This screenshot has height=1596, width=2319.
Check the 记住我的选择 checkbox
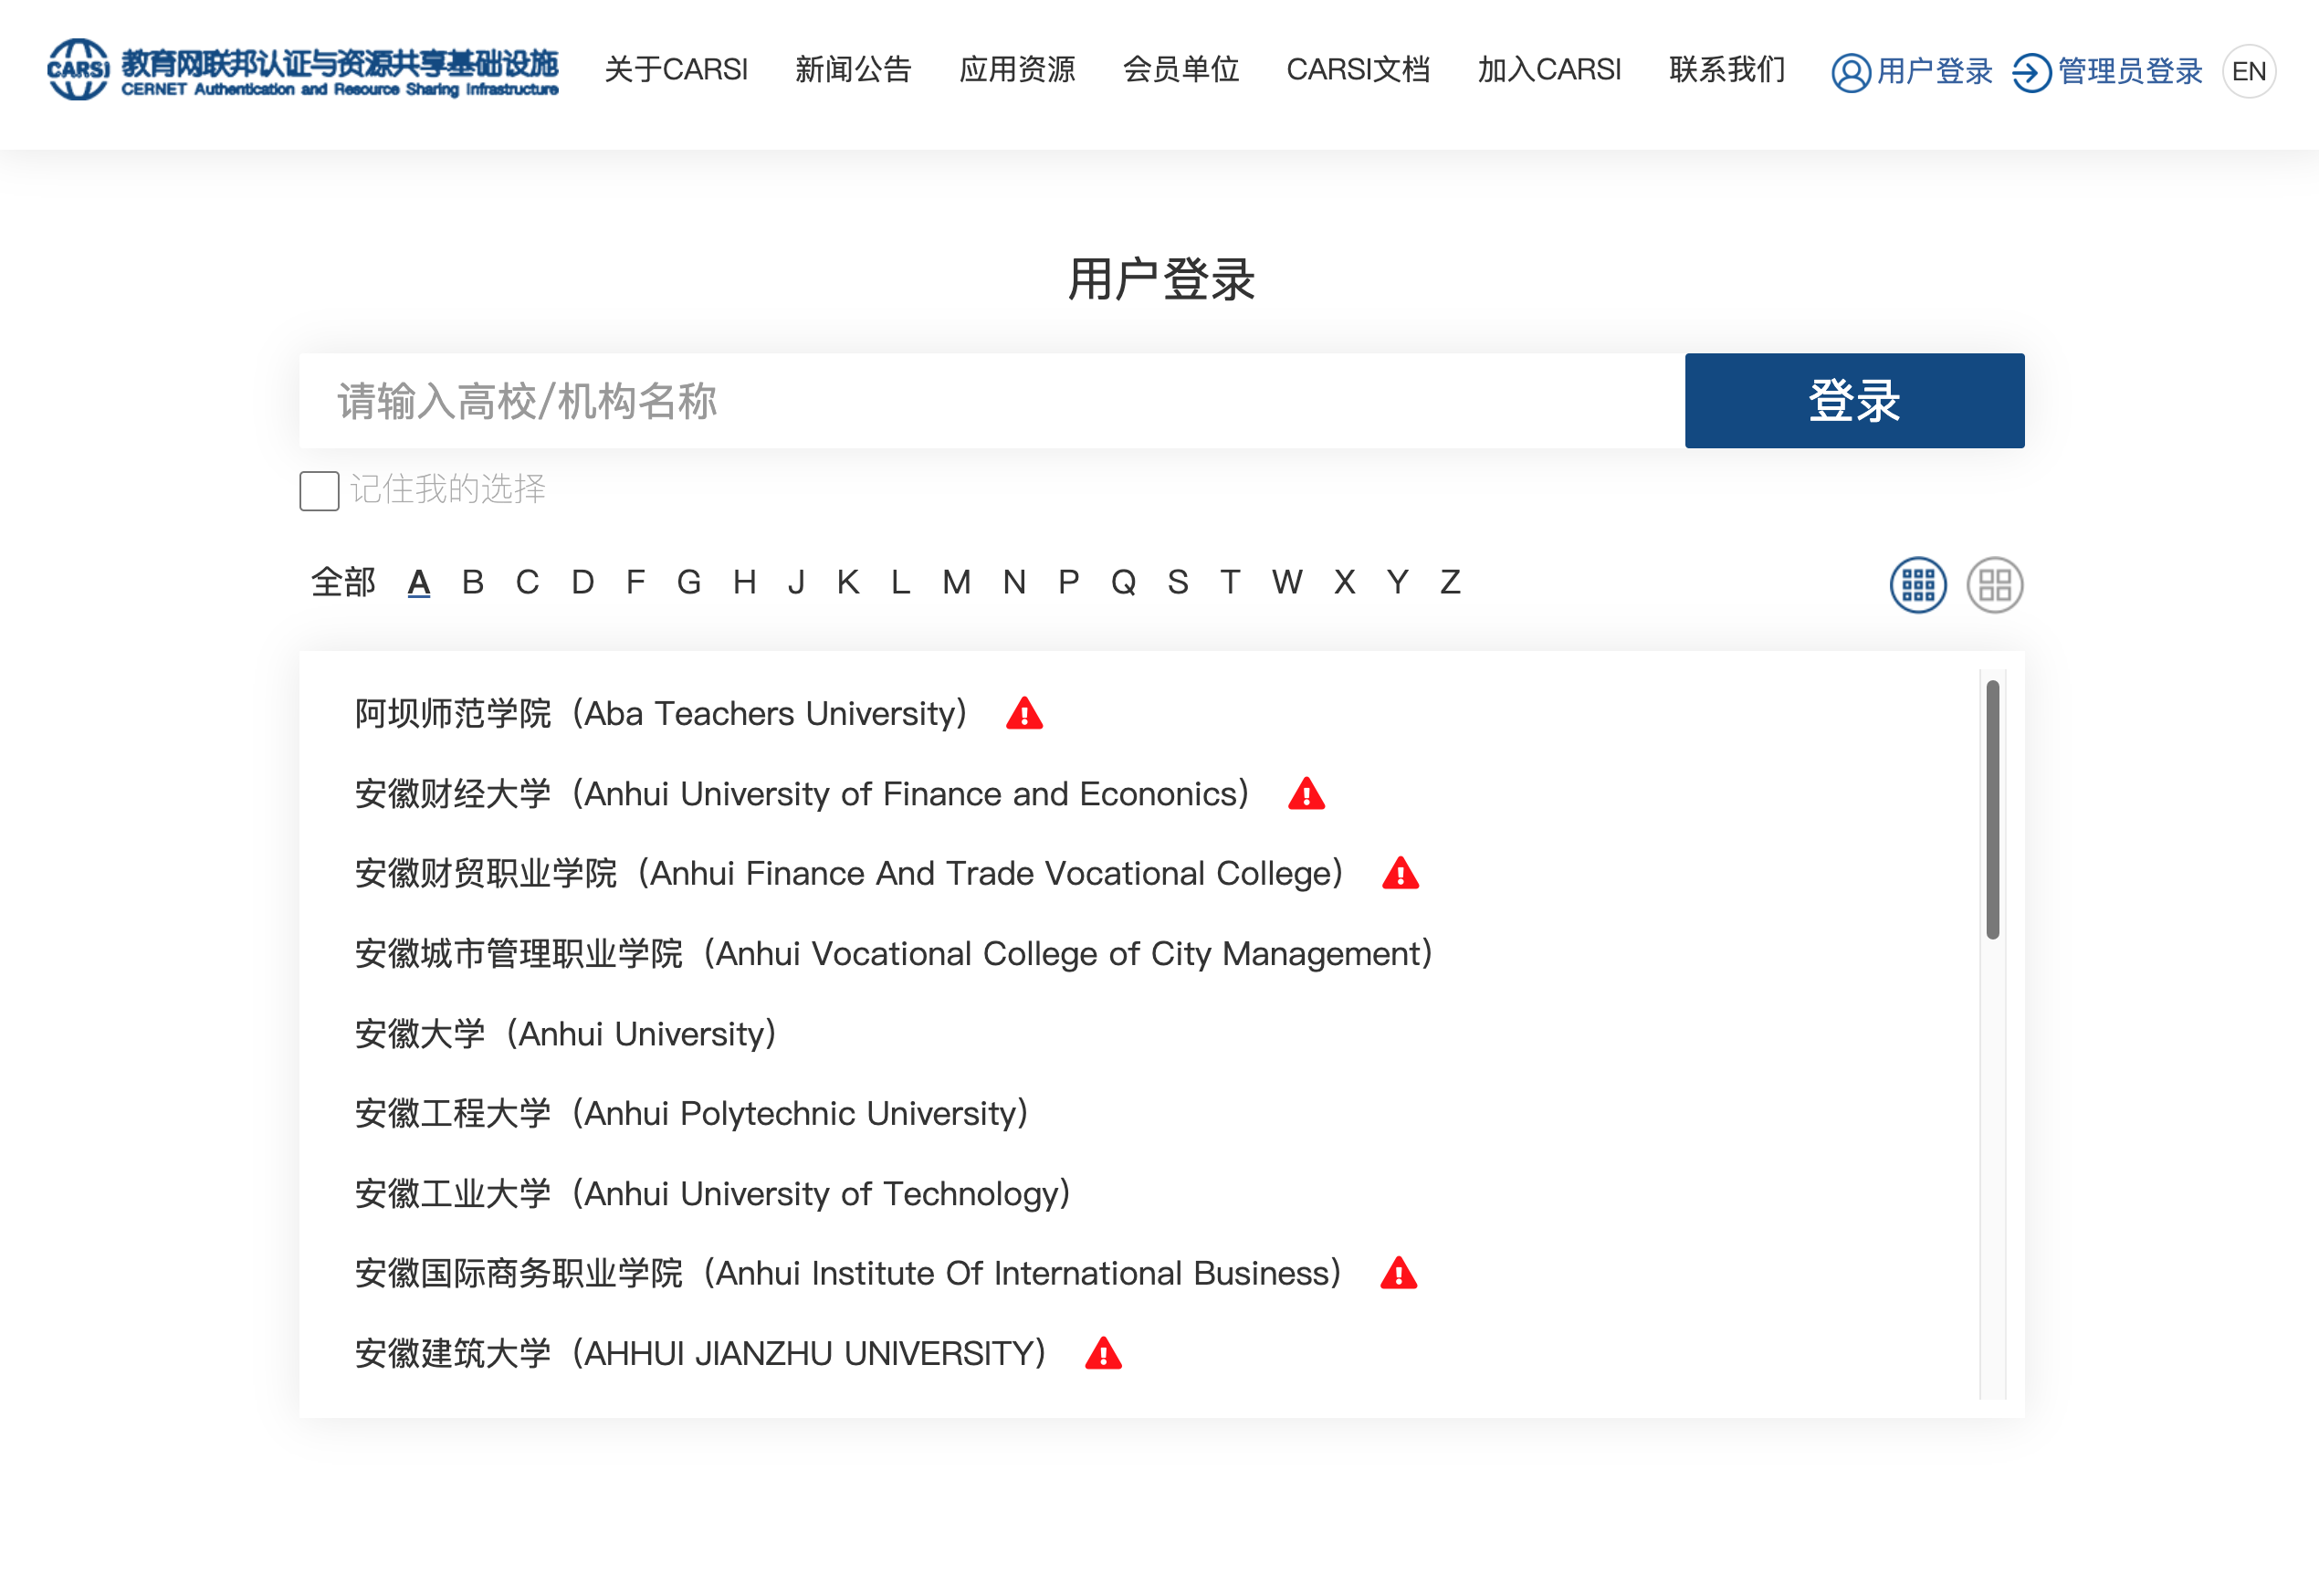coord(319,490)
